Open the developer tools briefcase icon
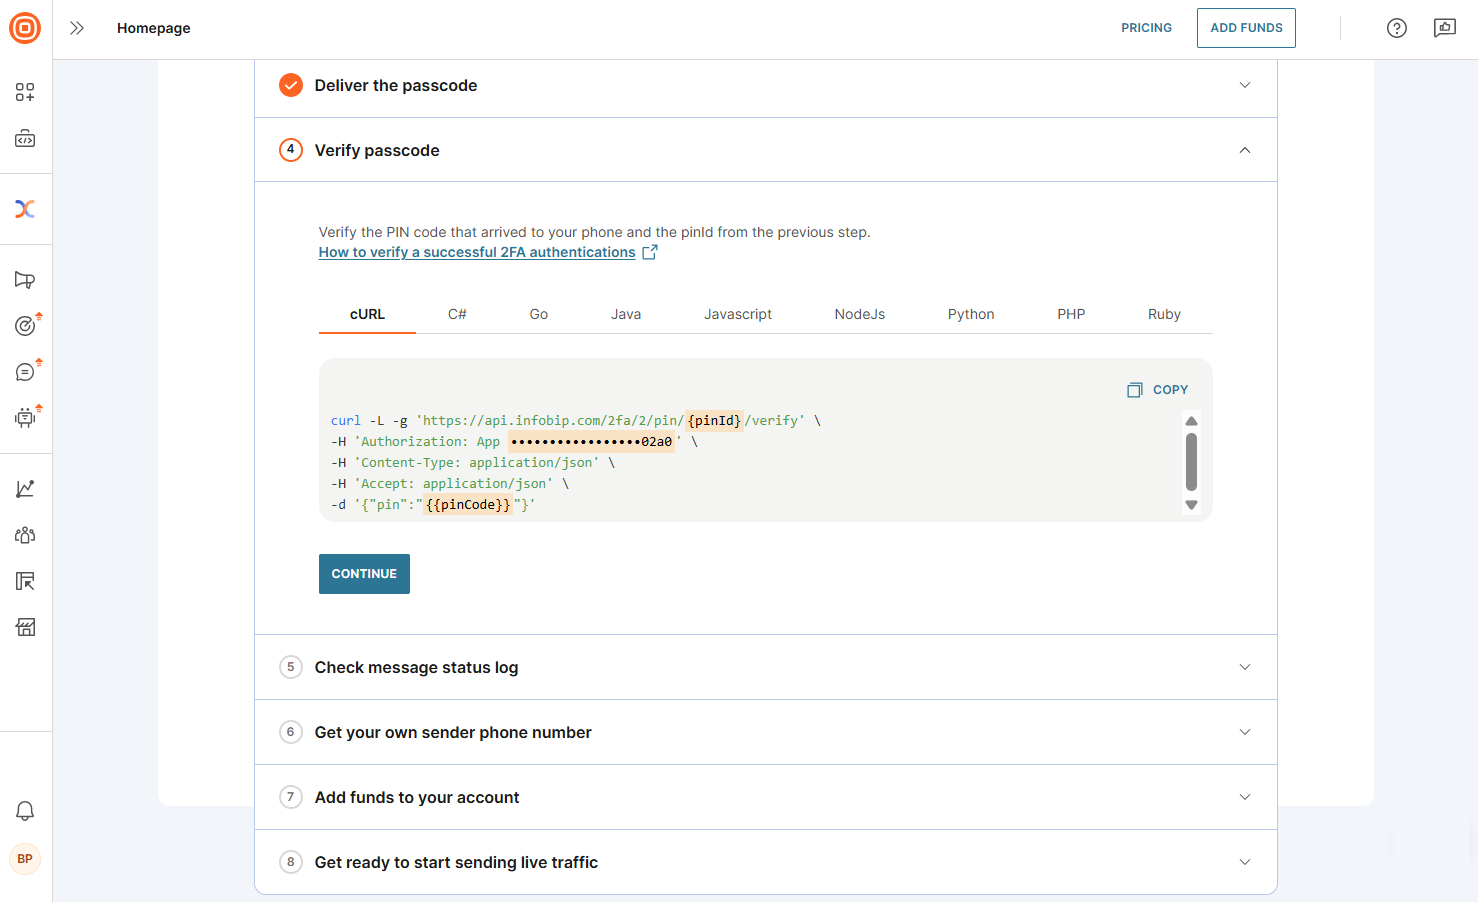This screenshot has width=1478, height=902. click(x=25, y=139)
